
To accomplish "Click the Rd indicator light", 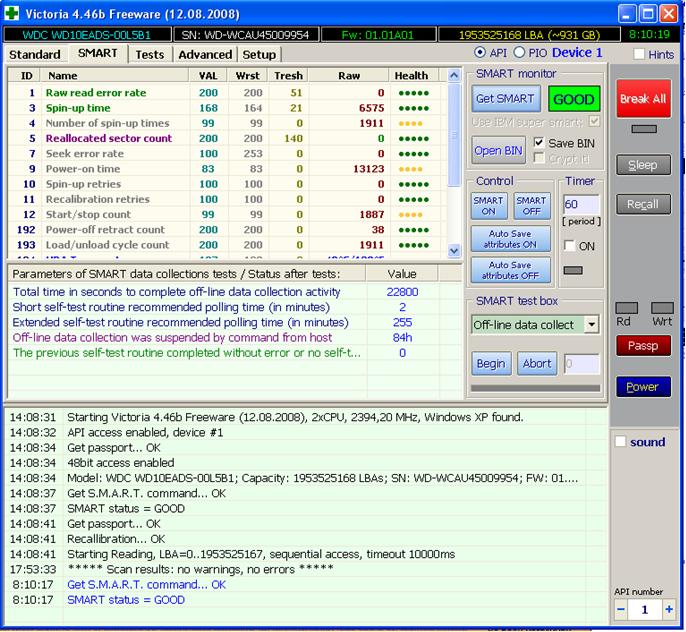I will (626, 308).
